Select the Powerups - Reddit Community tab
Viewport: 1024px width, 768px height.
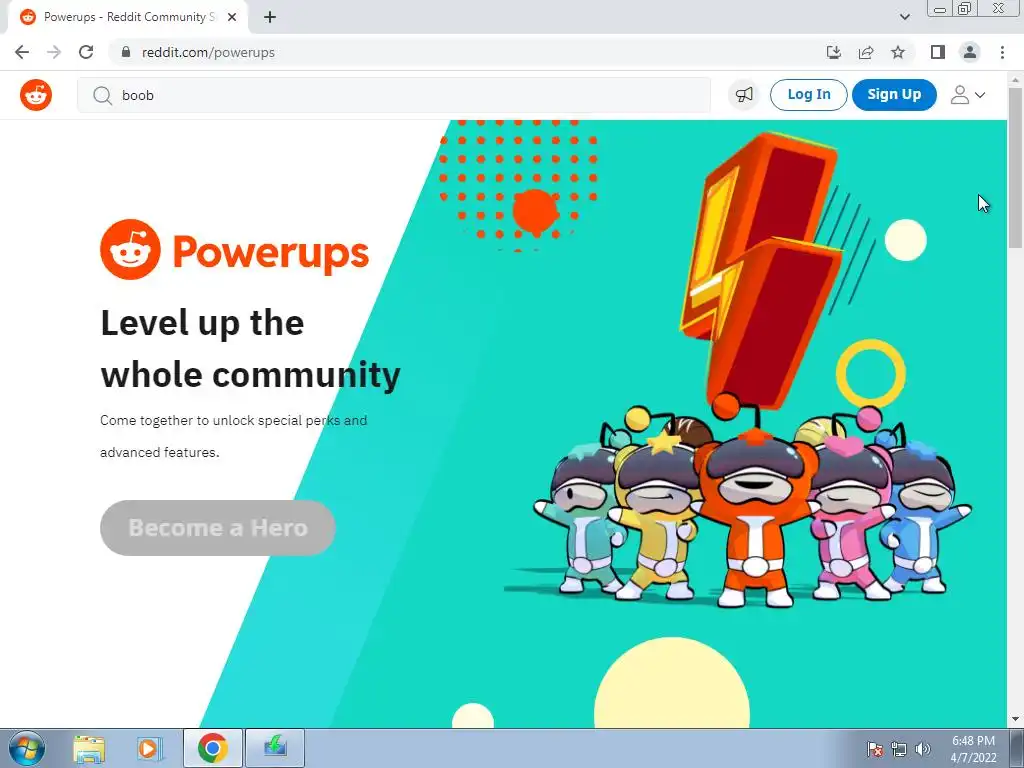pos(128,17)
